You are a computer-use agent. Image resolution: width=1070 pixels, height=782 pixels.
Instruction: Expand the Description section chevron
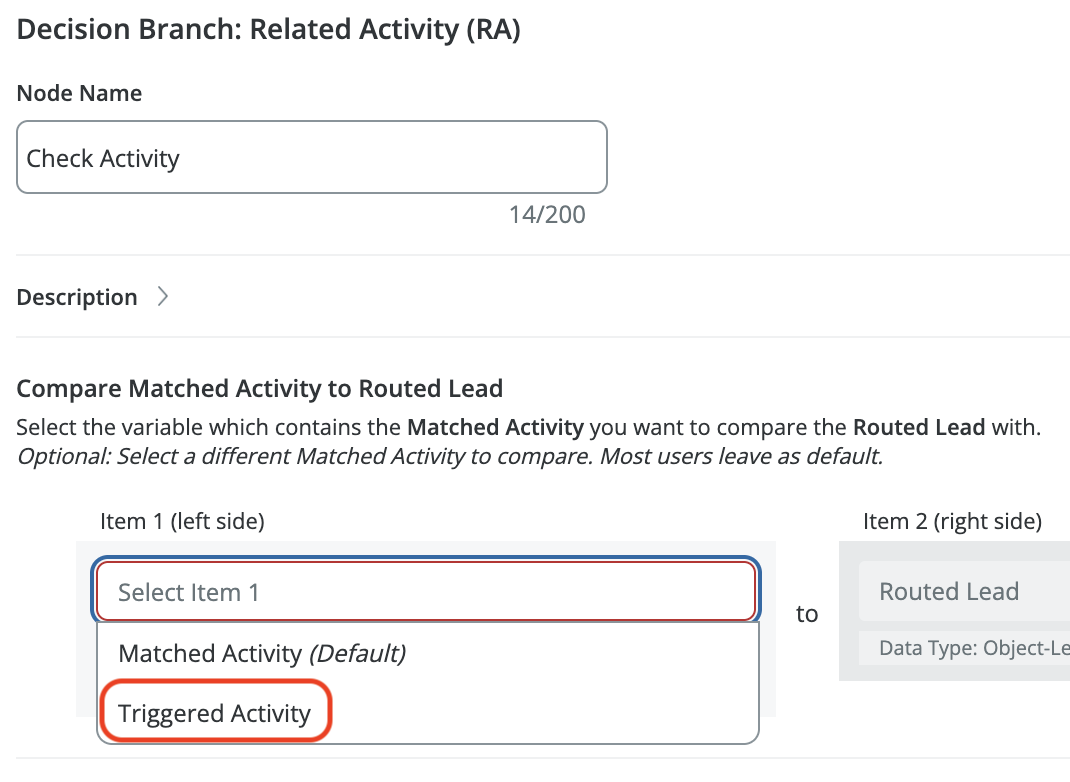tap(162, 297)
